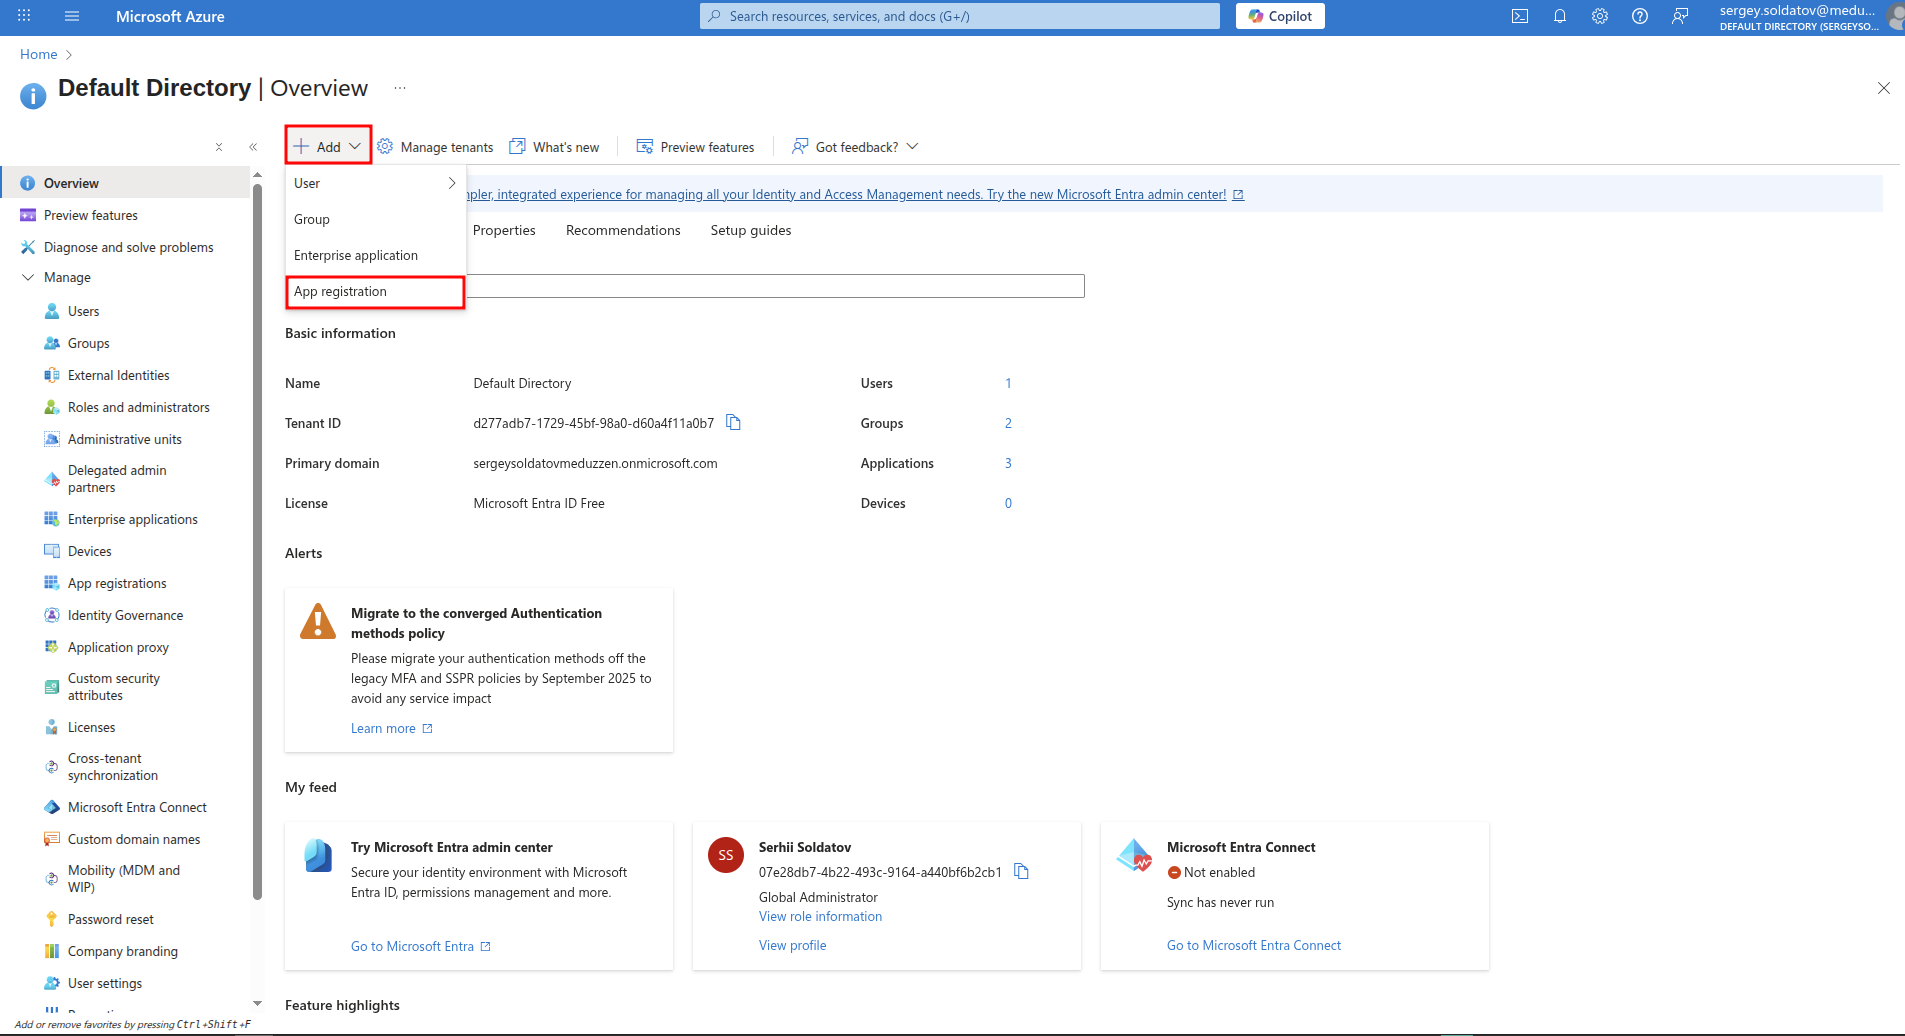The image size is (1905, 1036).
Task: Click the Copilot button
Action: coord(1280,16)
